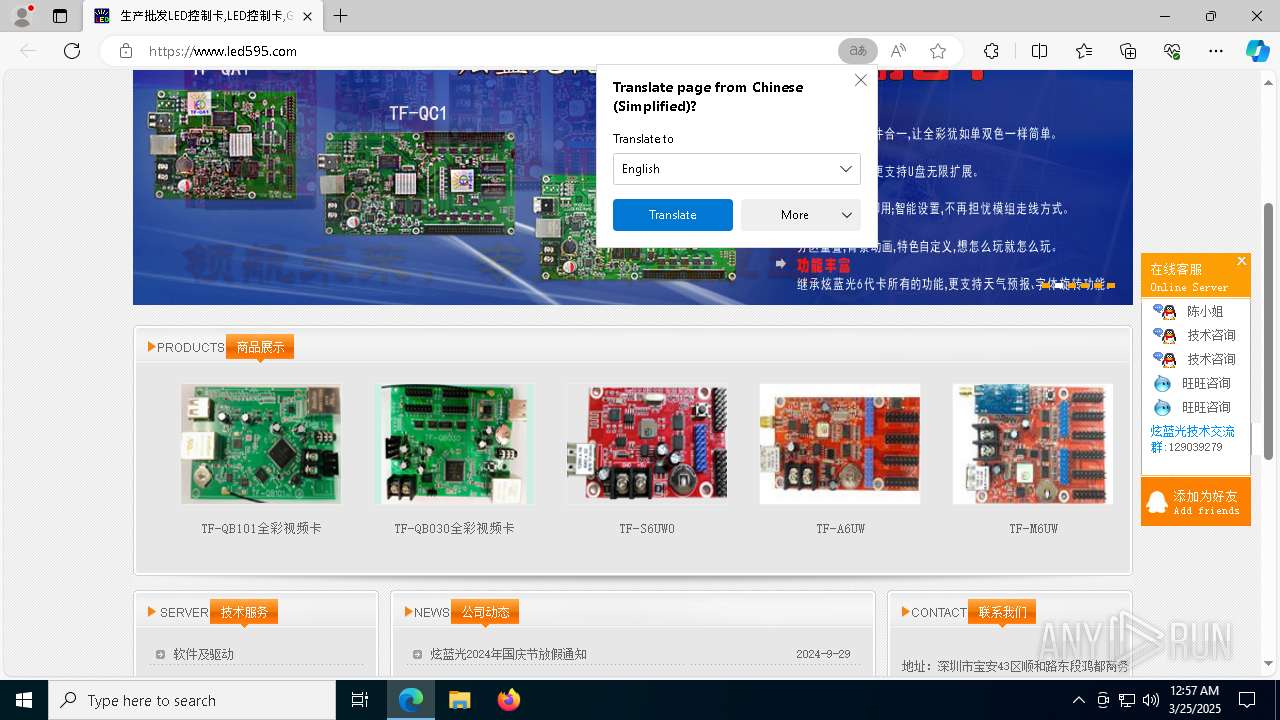
Task: Close the online service widget
Action: (x=1241, y=261)
